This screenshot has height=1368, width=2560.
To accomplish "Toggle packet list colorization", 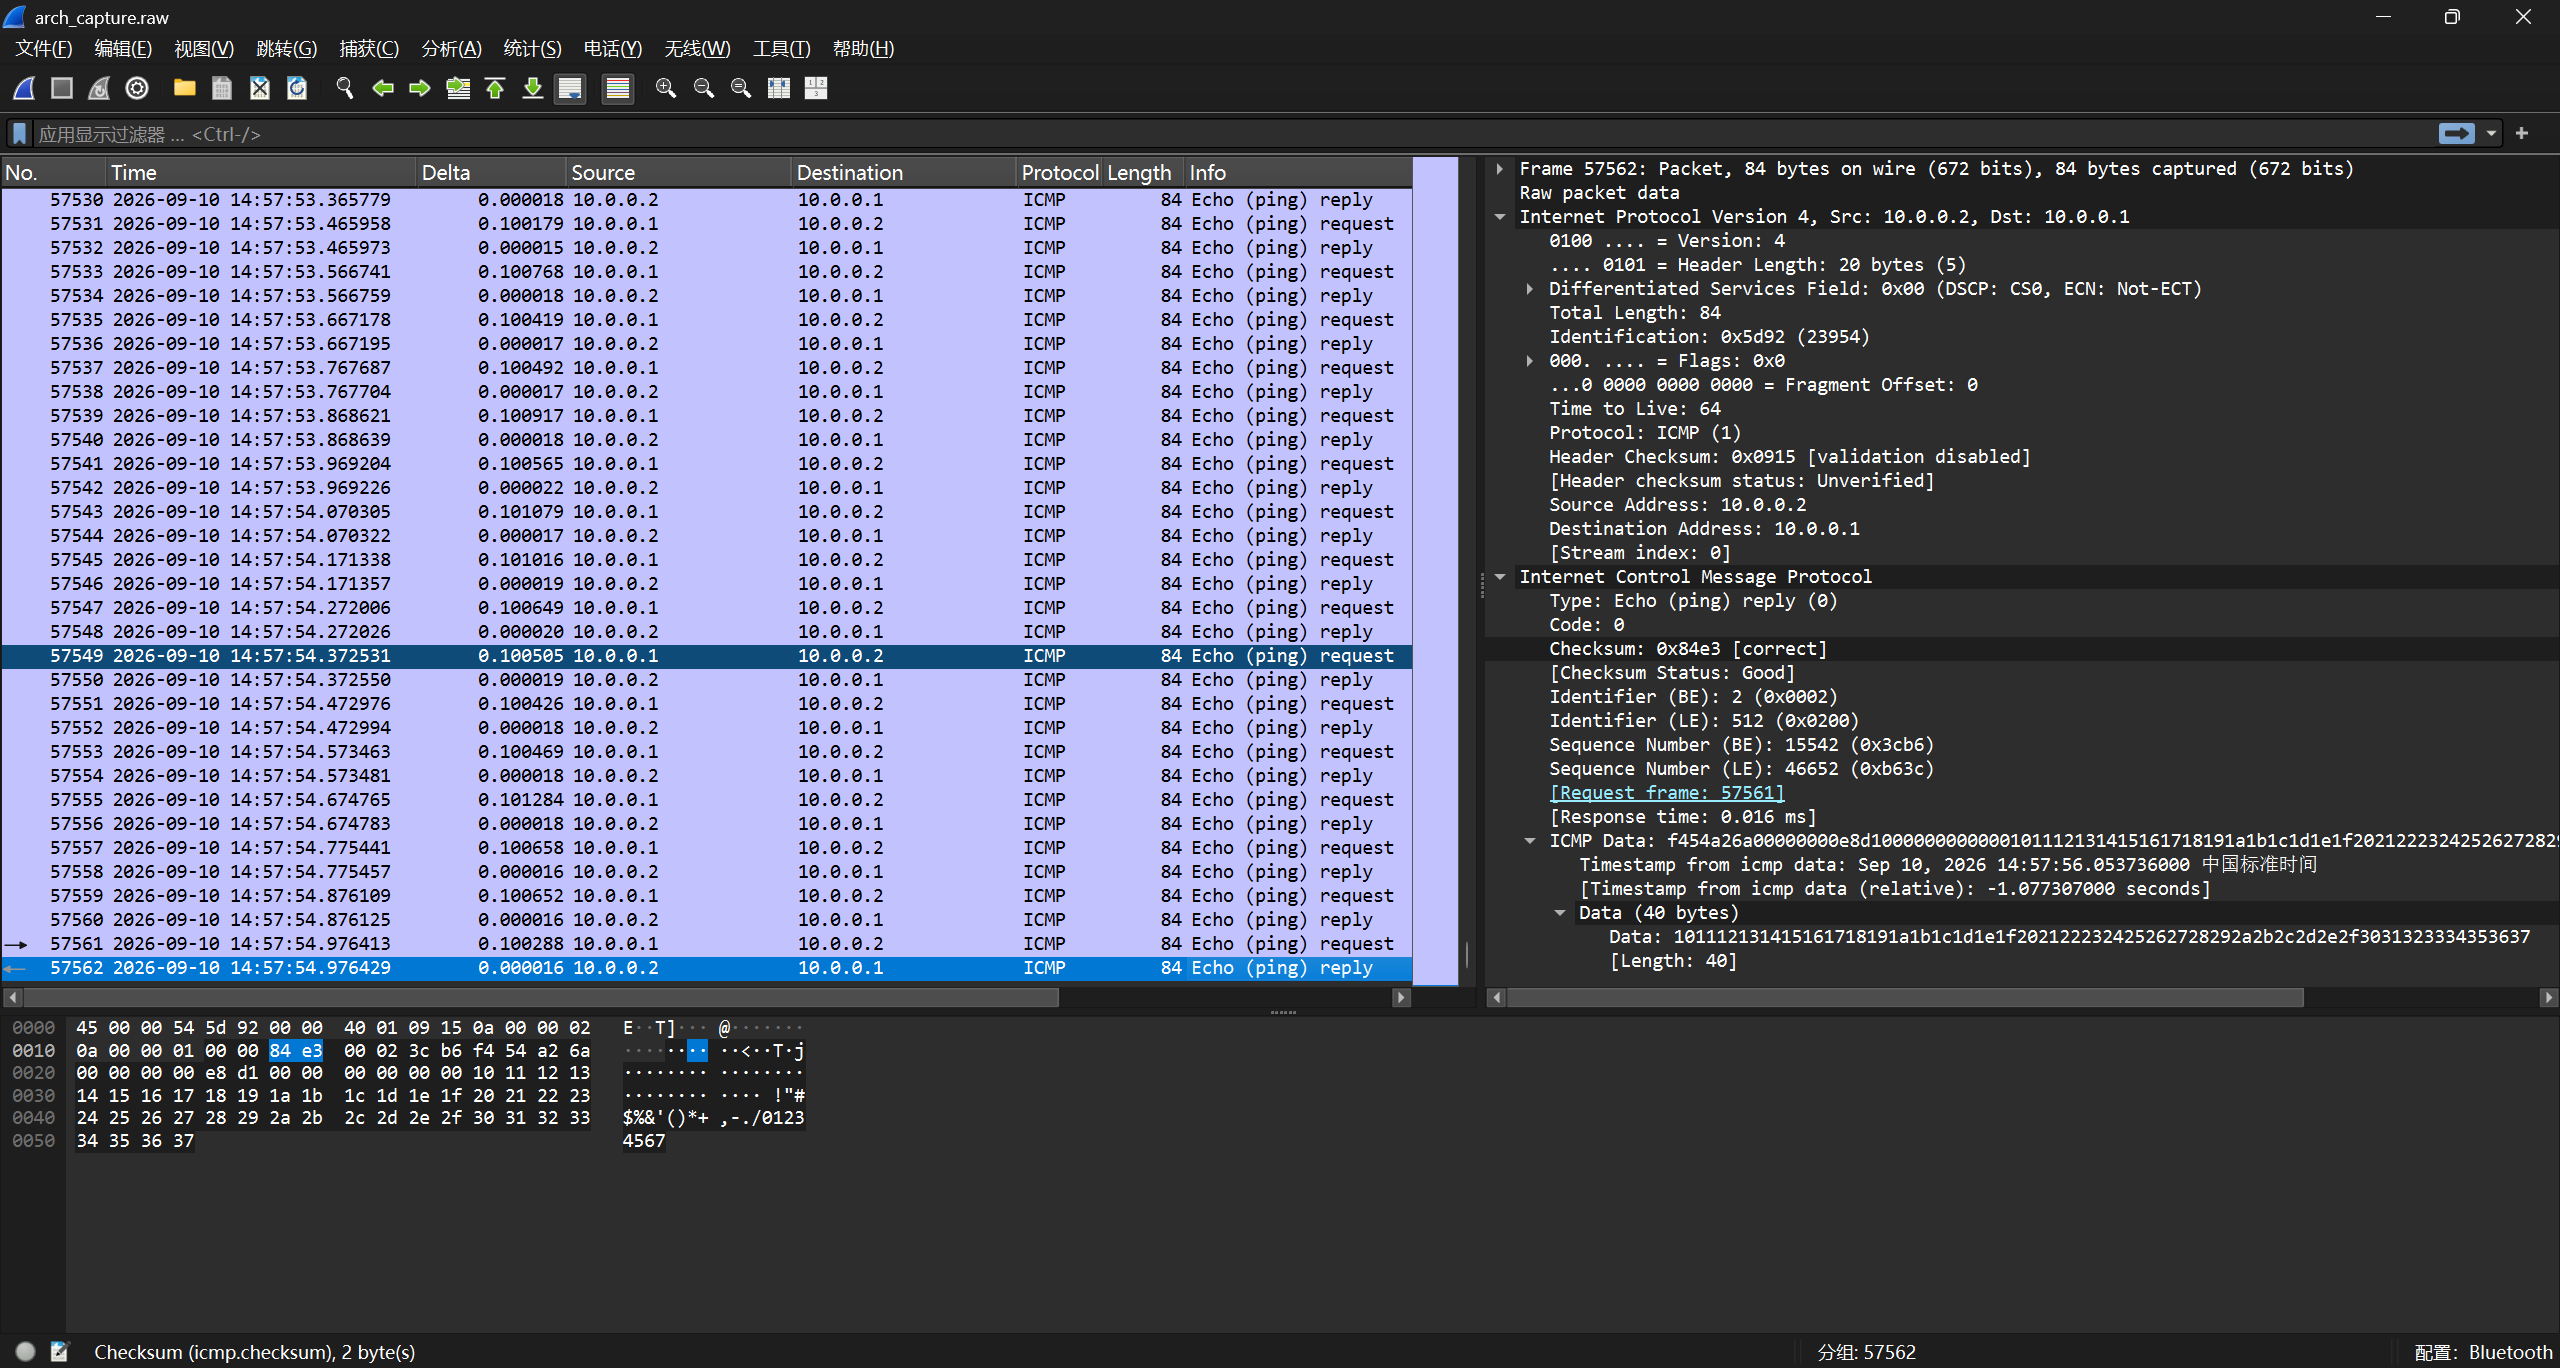I will pos(618,88).
